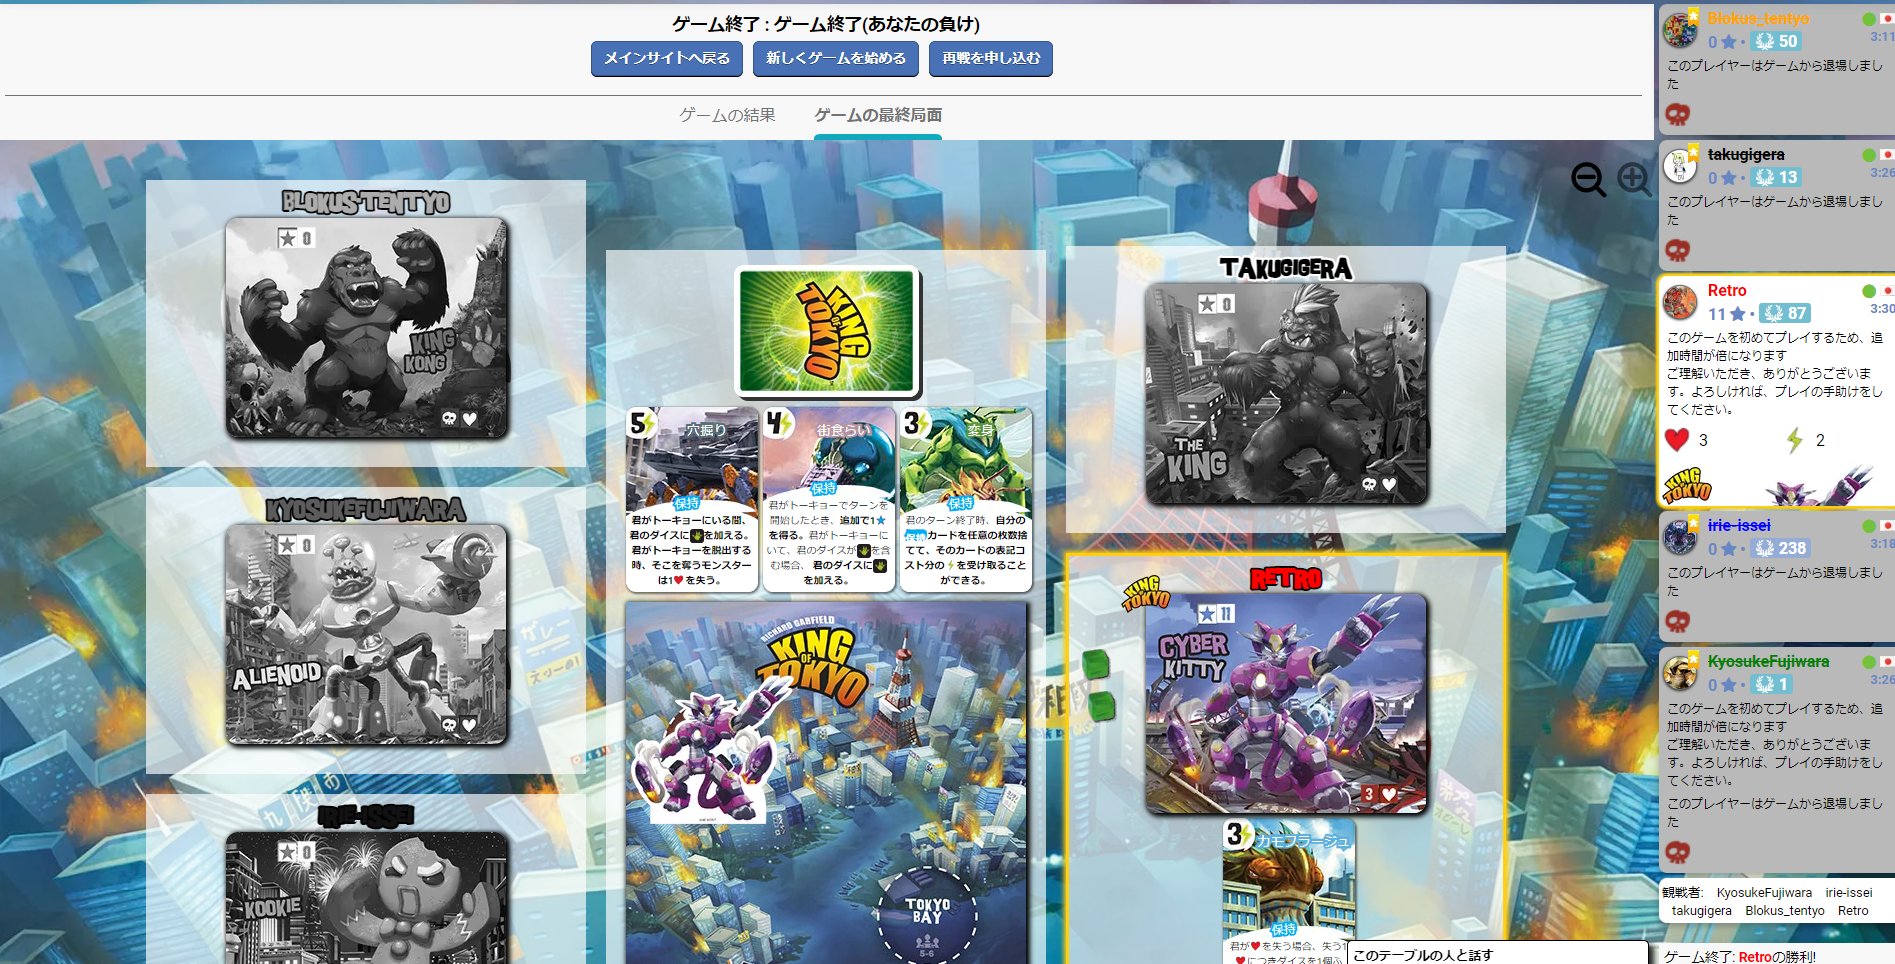Click the skull icon under takugigera
Image resolution: width=1895 pixels, height=964 pixels.
[x=1677, y=250]
